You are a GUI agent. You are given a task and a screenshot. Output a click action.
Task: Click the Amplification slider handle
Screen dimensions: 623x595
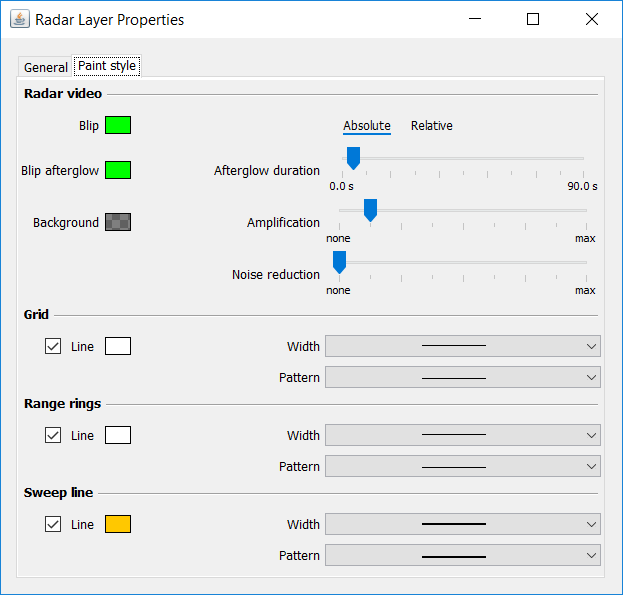[x=370, y=210]
